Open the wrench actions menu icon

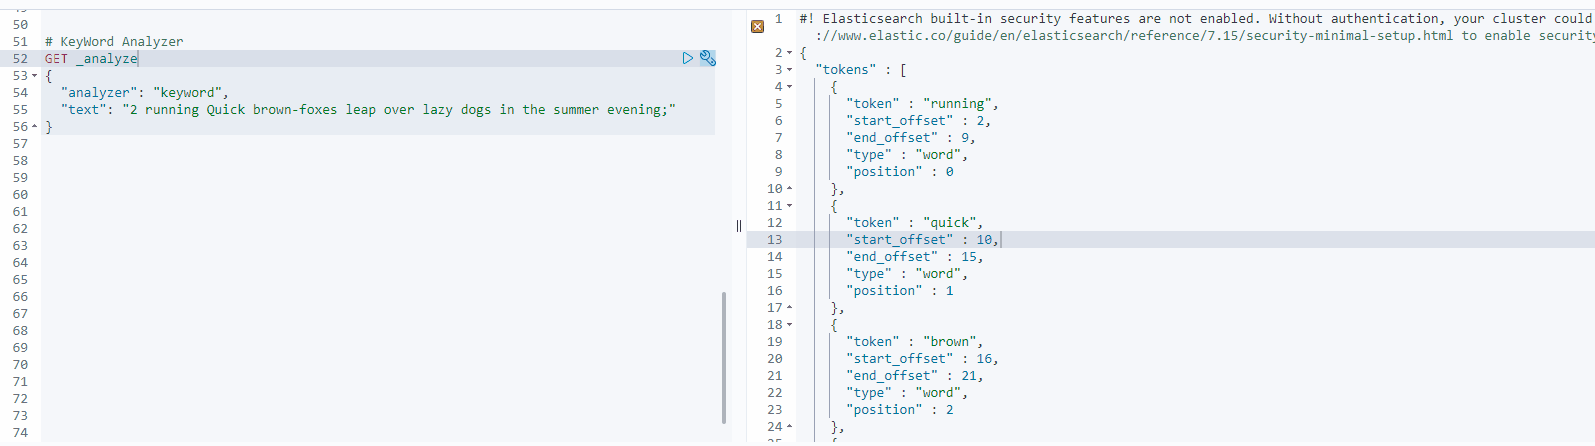point(708,58)
